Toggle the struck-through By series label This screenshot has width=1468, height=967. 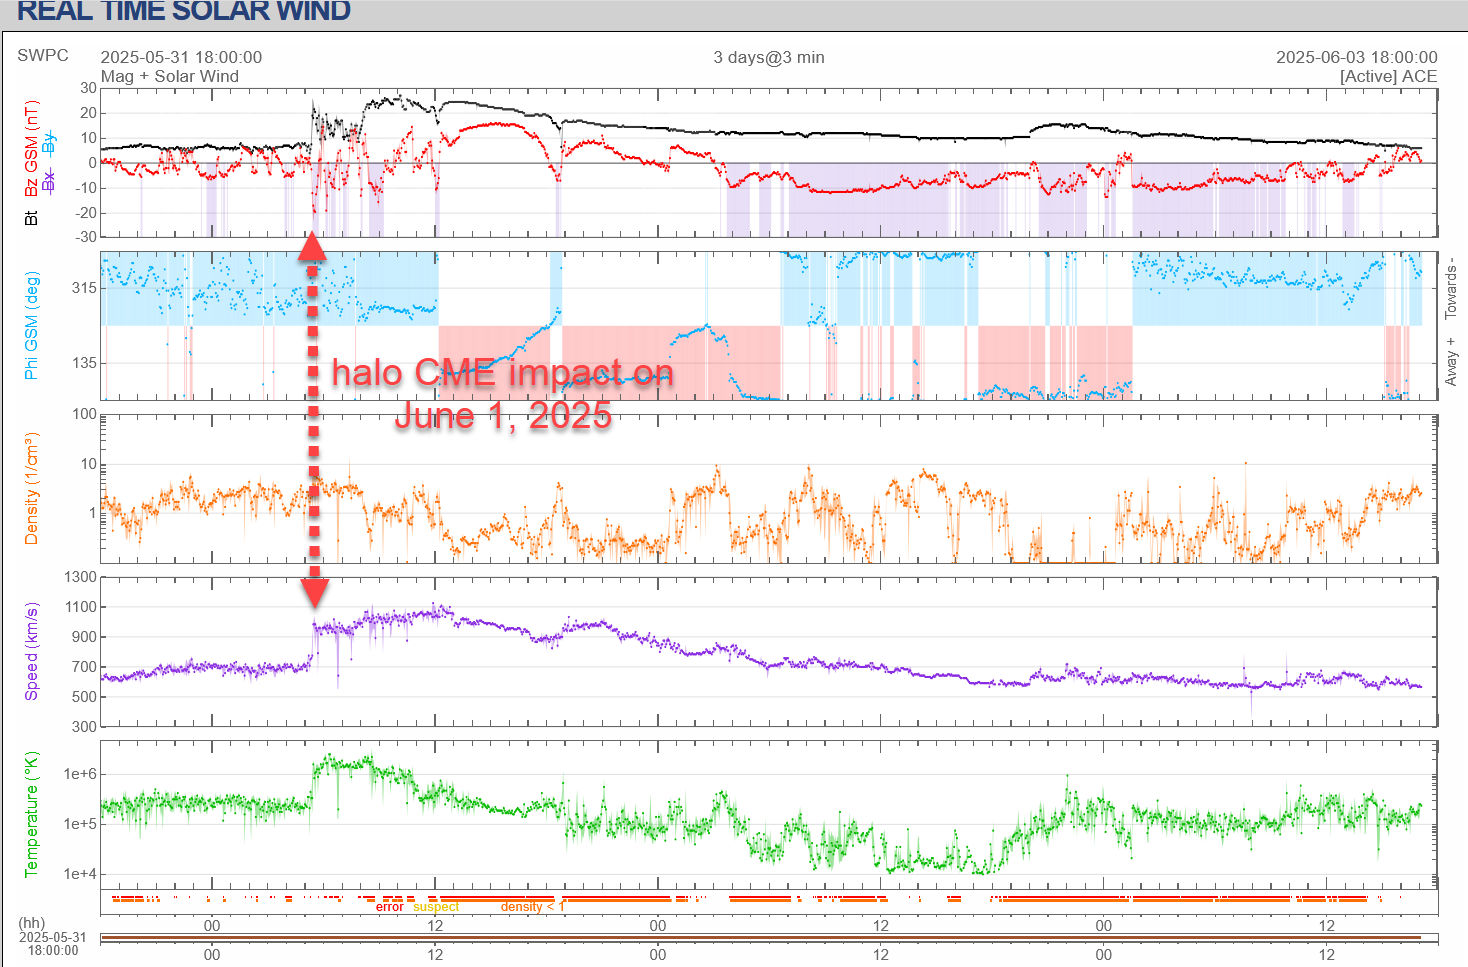click(50, 142)
